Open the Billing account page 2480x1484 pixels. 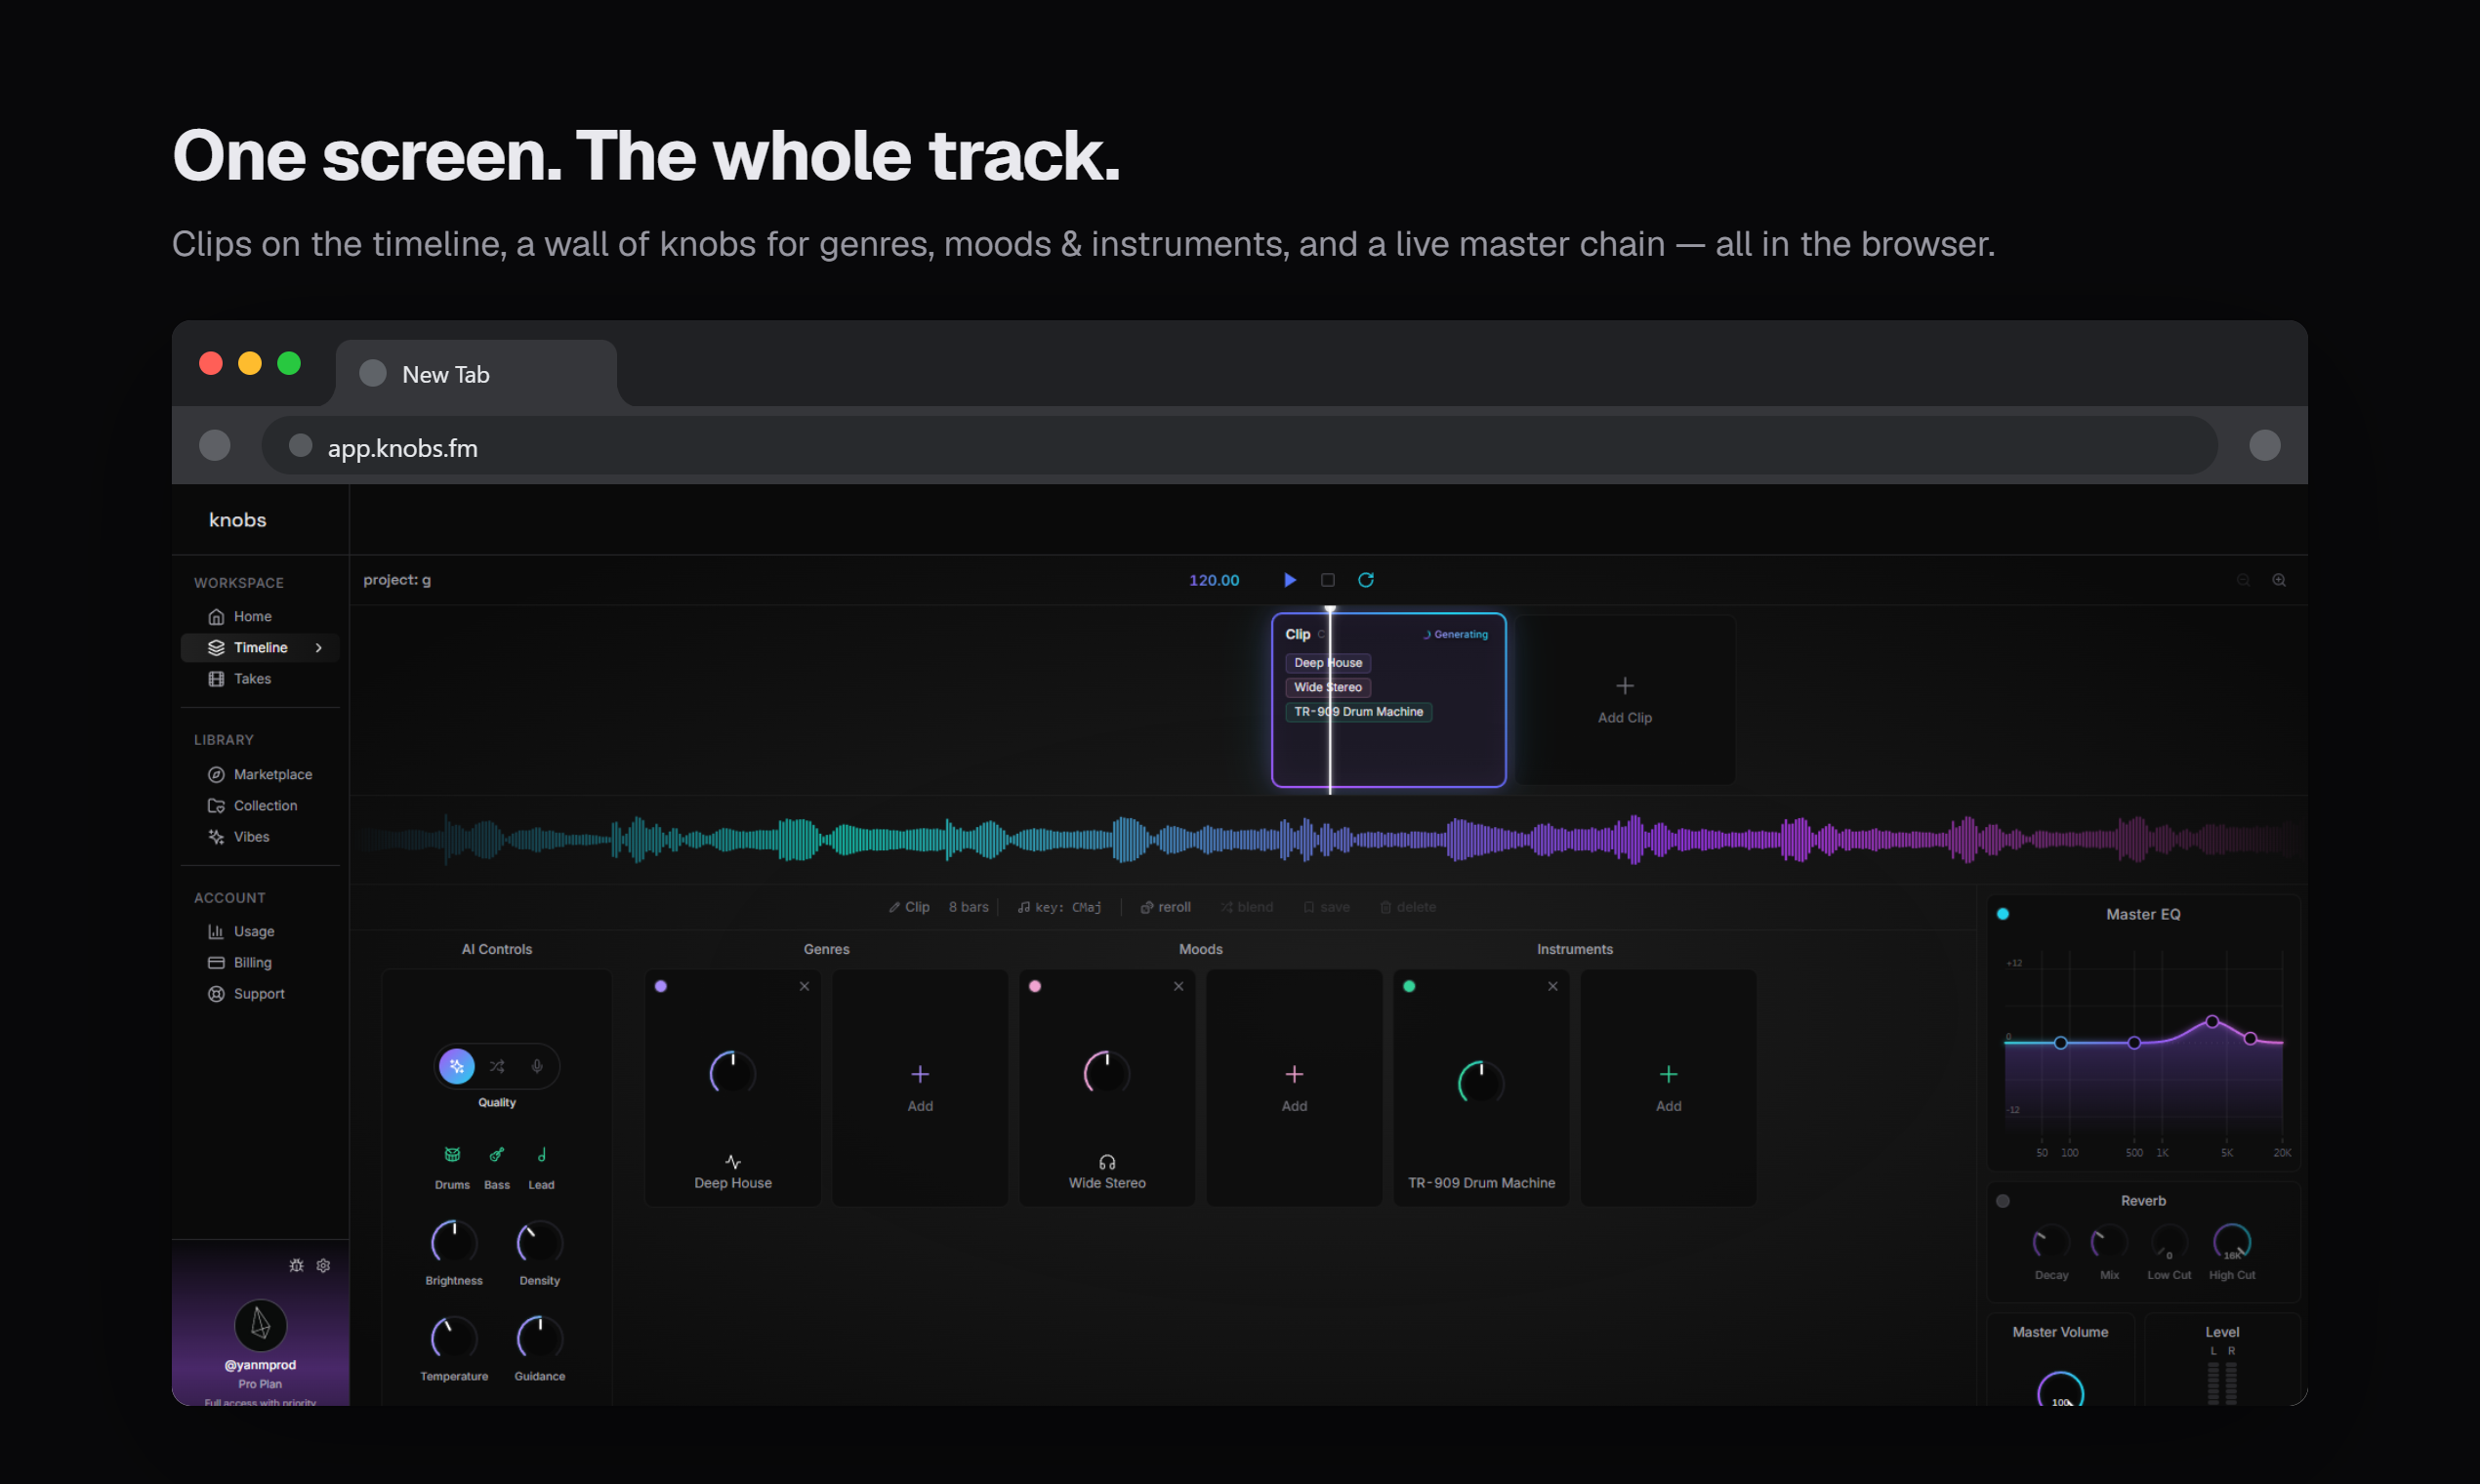click(260, 962)
